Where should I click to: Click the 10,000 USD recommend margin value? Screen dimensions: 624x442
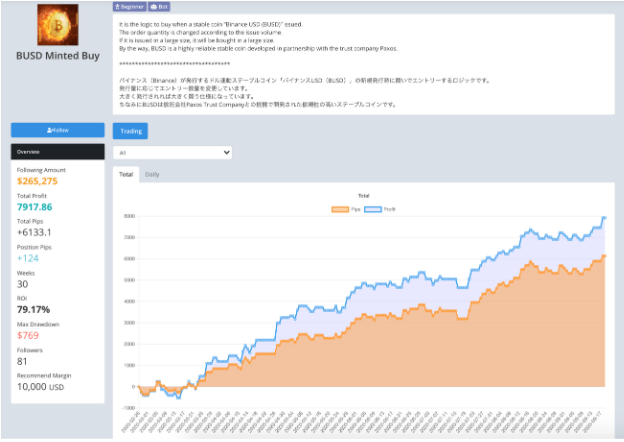[x=40, y=387]
